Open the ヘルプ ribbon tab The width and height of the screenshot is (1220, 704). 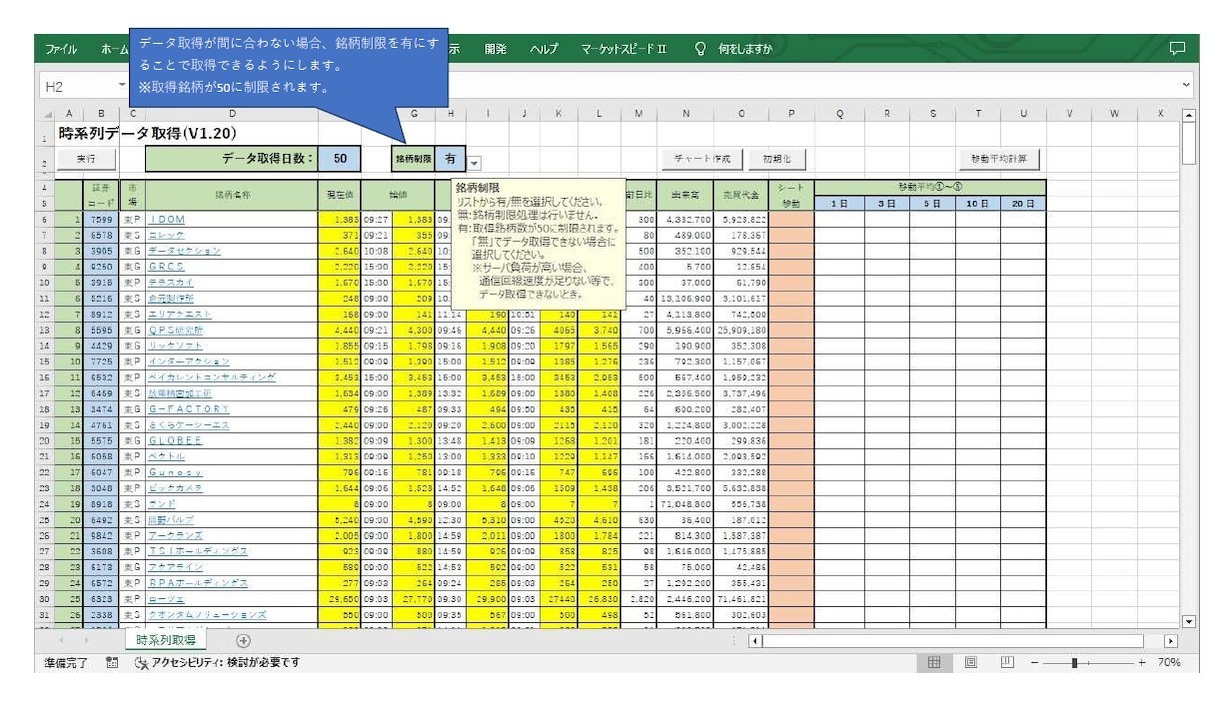click(545, 50)
